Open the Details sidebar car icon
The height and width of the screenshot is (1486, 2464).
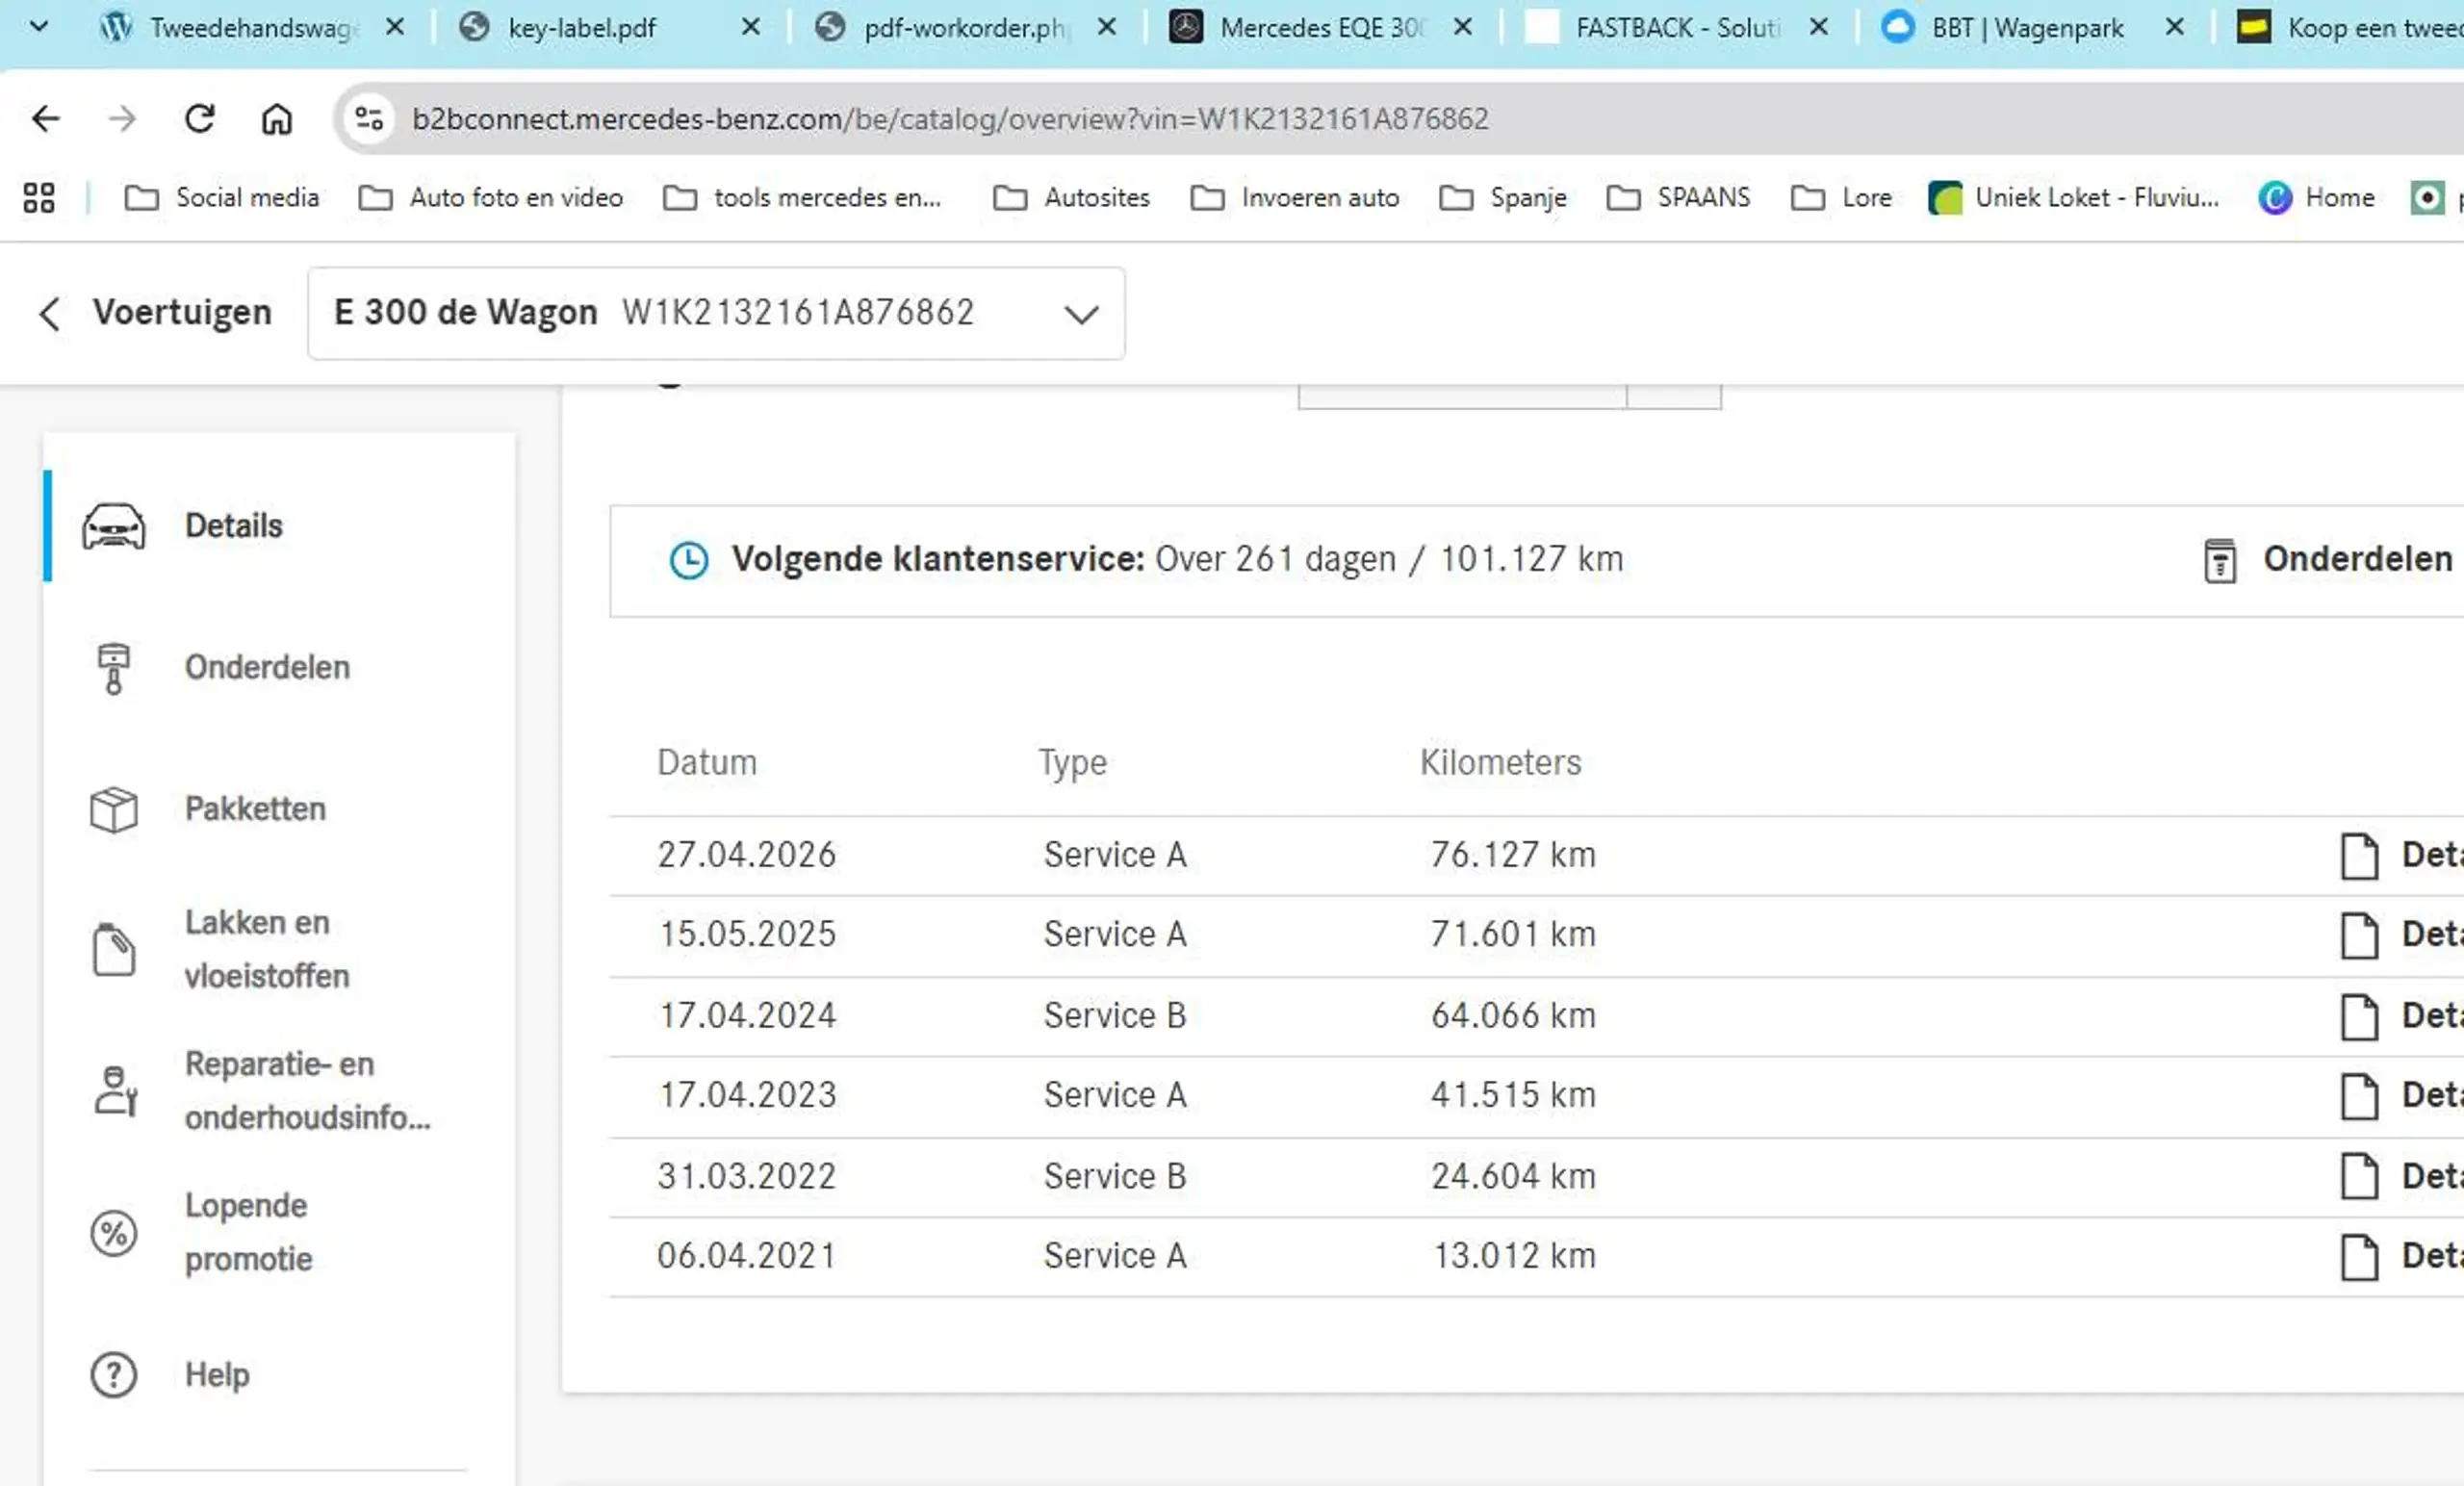click(x=113, y=526)
